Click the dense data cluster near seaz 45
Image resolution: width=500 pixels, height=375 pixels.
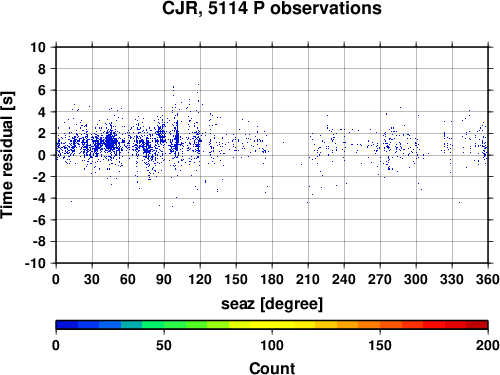(x=110, y=142)
